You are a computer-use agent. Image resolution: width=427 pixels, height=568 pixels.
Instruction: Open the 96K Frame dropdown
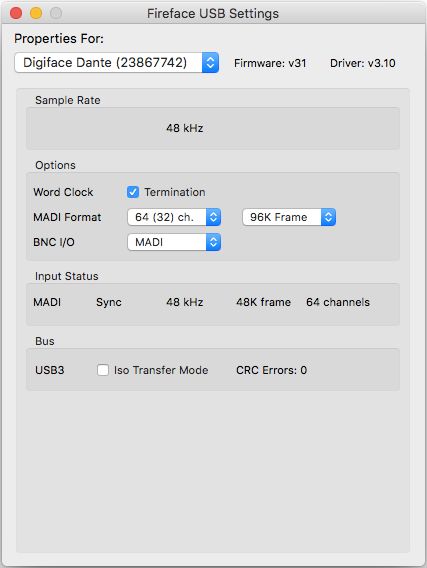click(x=289, y=217)
